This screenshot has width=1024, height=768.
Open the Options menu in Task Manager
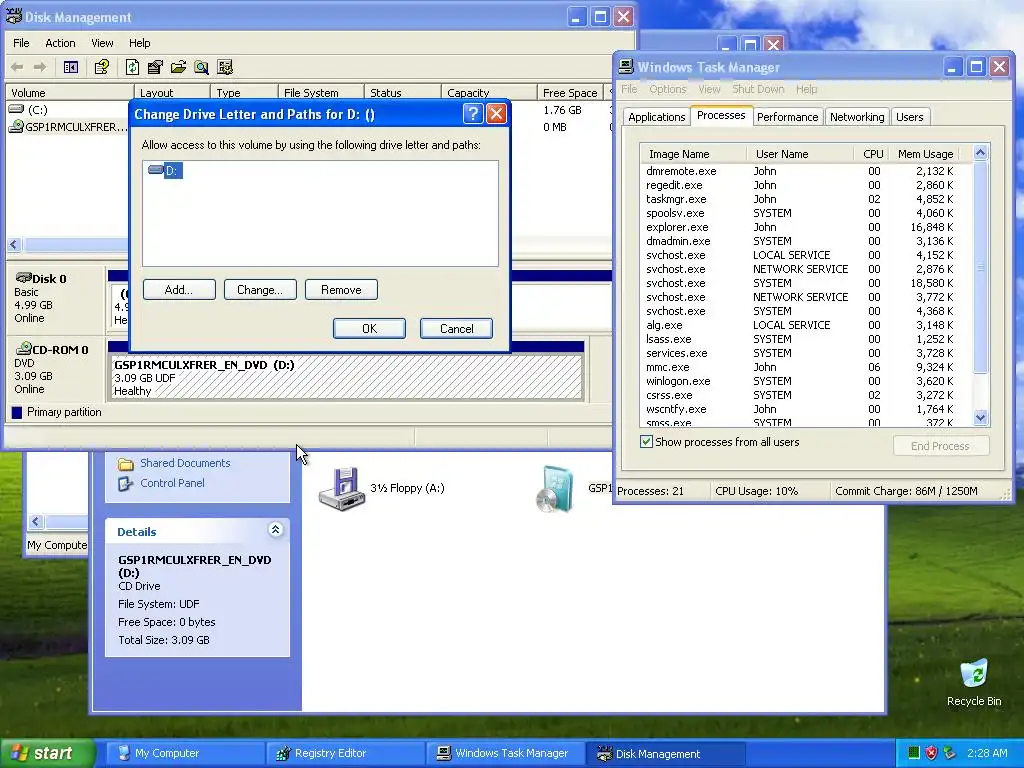point(667,89)
